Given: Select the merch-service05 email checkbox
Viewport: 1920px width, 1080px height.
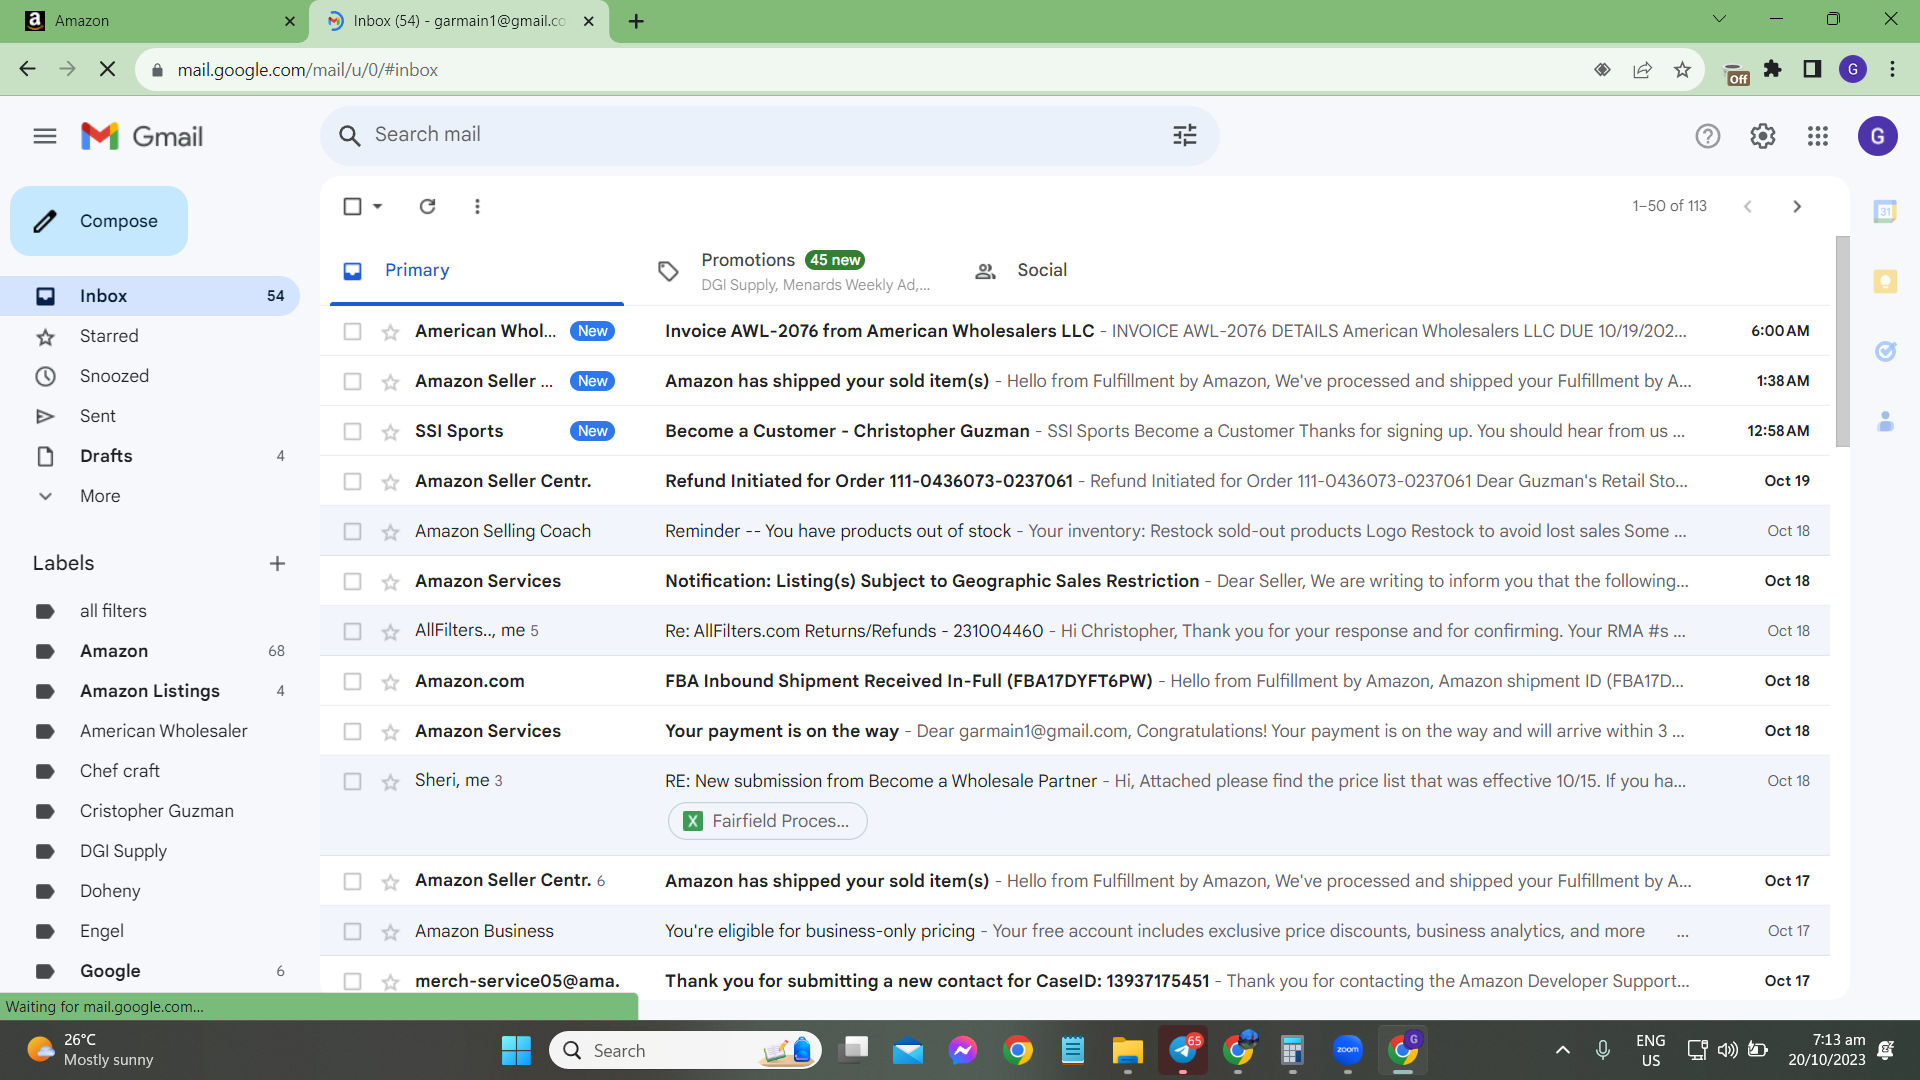Looking at the screenshot, I should coord(352,981).
